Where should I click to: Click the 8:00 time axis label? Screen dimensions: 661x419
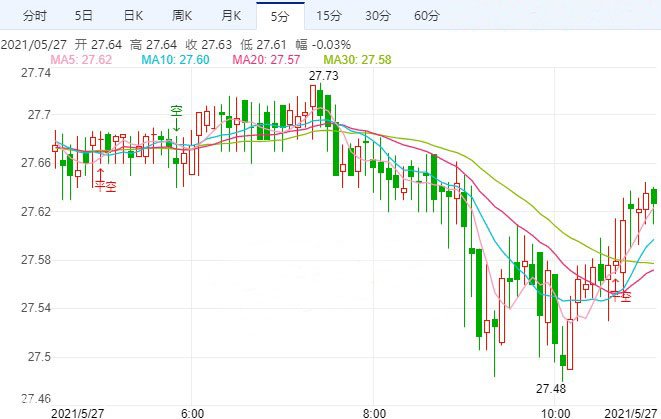pyautogui.click(x=373, y=411)
